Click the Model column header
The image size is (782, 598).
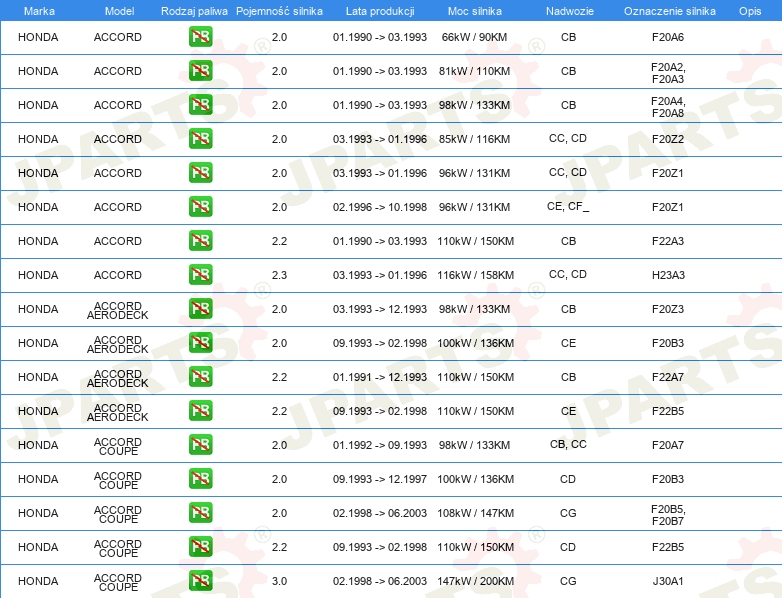click(x=119, y=11)
